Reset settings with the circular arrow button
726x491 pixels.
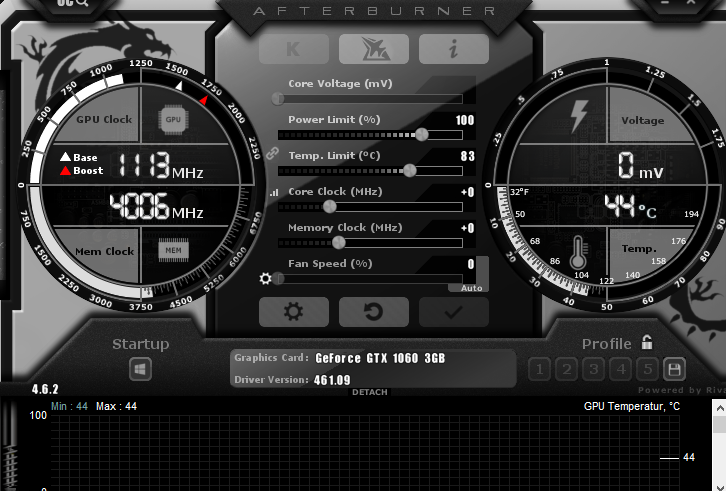[374, 312]
